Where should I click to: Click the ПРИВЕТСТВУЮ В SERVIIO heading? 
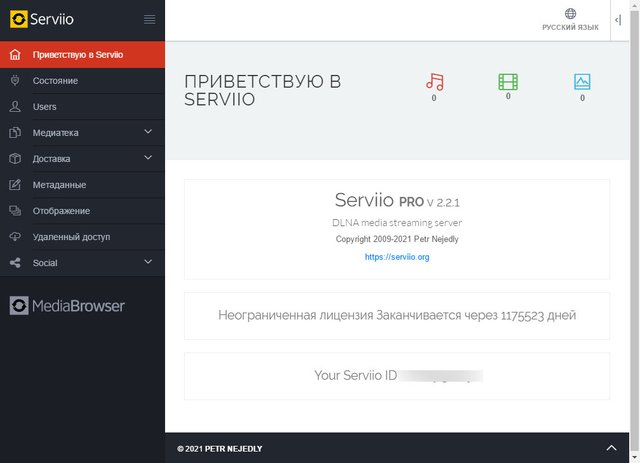click(x=262, y=90)
